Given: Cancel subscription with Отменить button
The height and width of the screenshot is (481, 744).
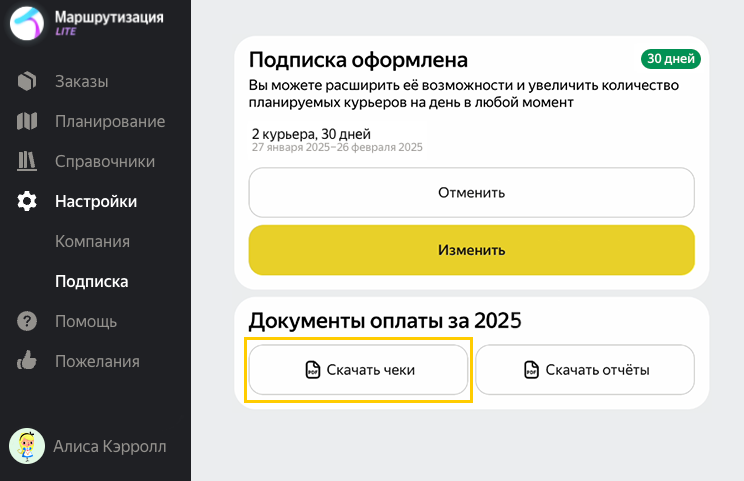Looking at the screenshot, I should point(472,193).
